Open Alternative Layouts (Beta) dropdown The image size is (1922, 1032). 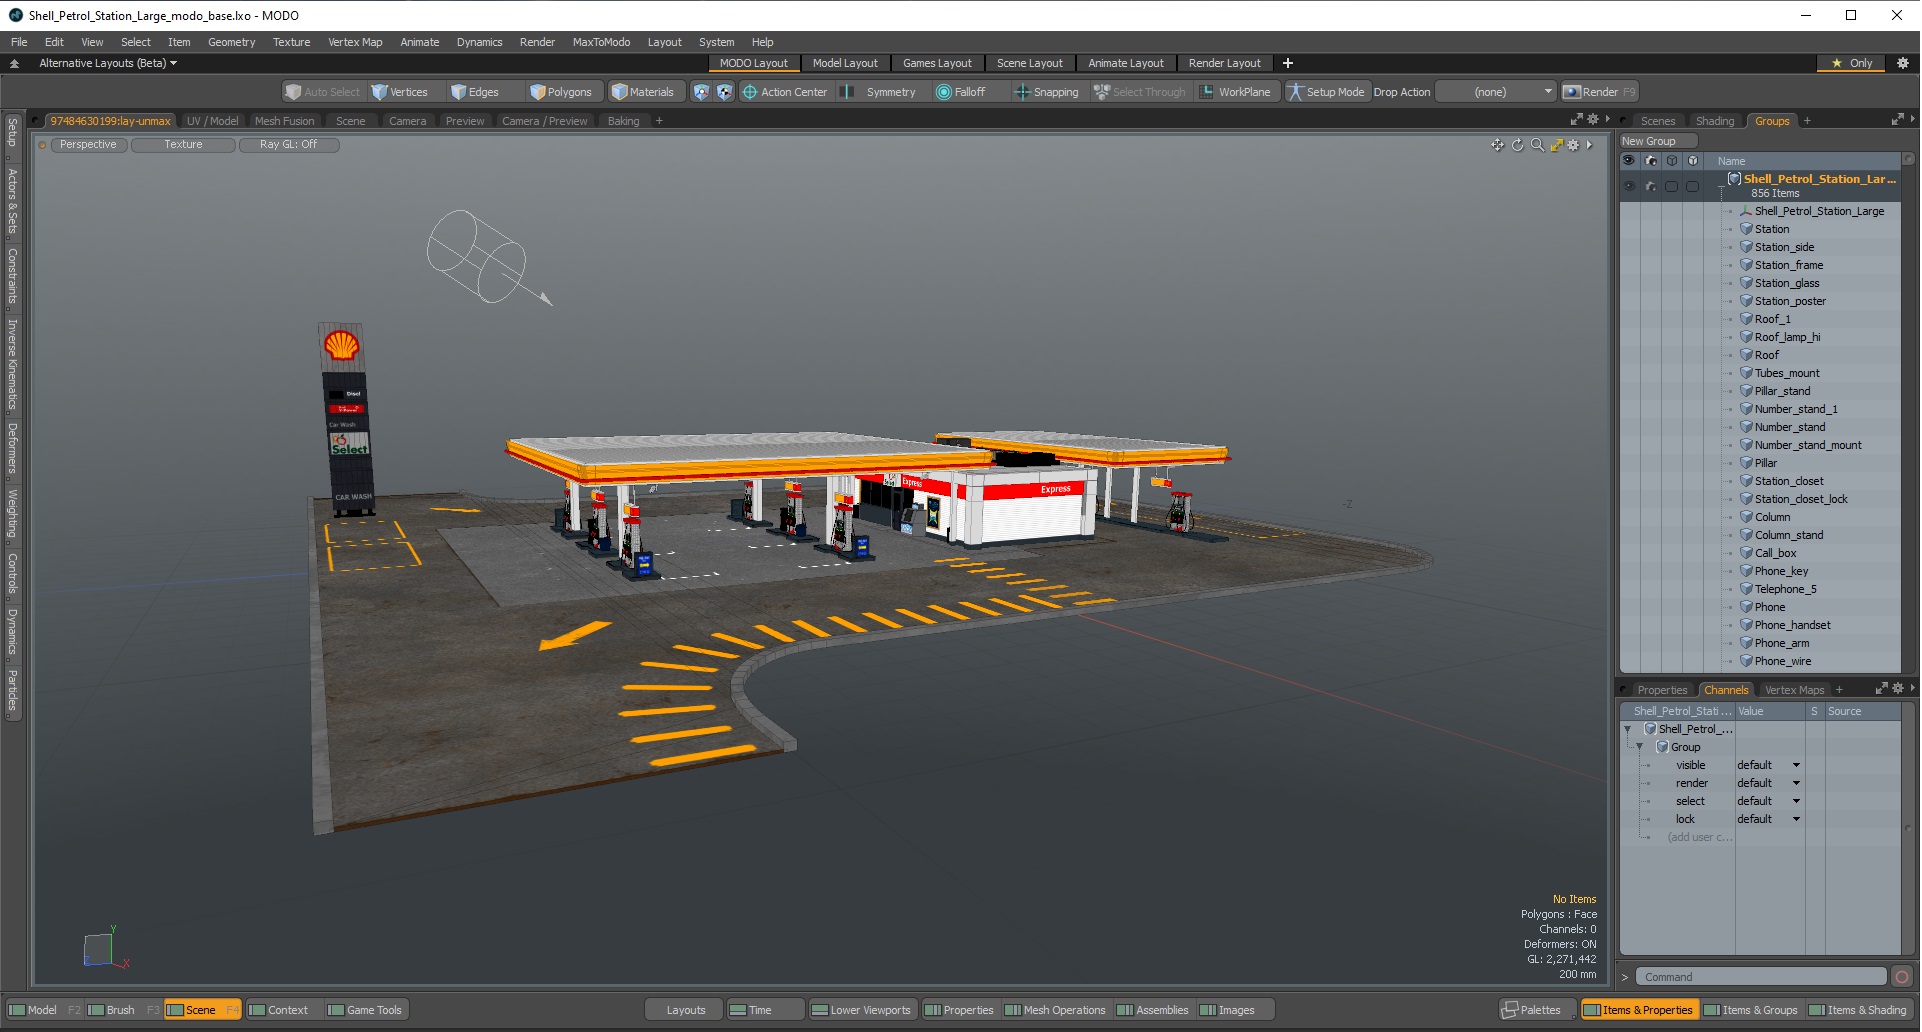pyautogui.click(x=108, y=63)
